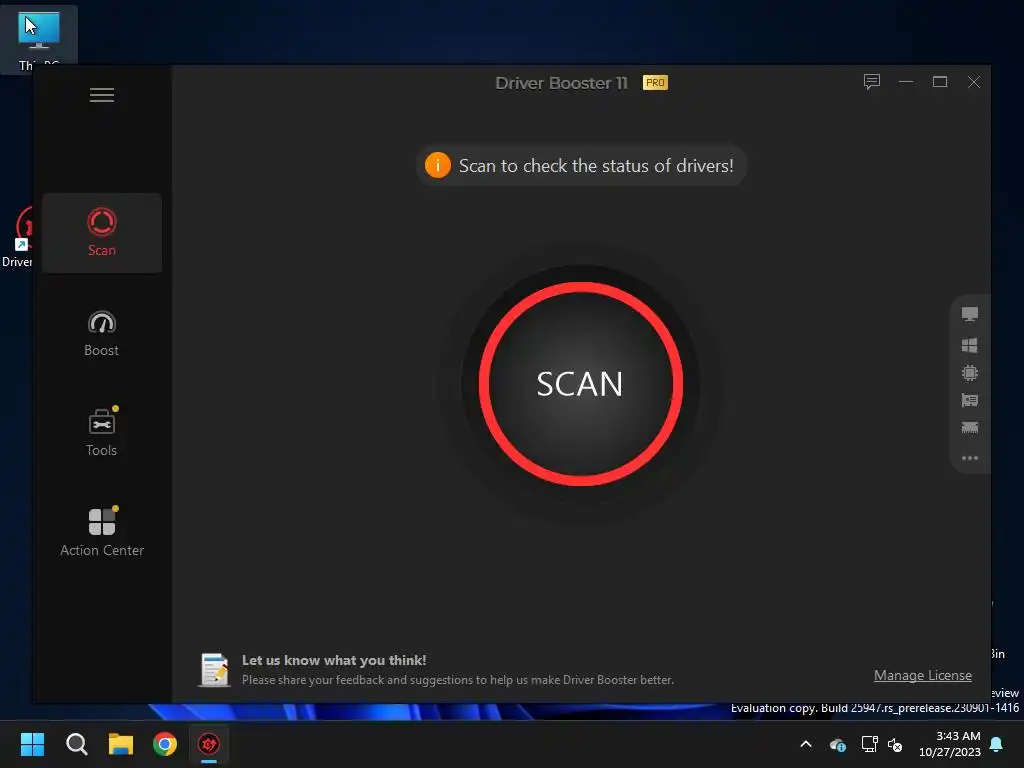Show memory module info icon
Viewport: 1024px width, 768px height.
(970, 428)
